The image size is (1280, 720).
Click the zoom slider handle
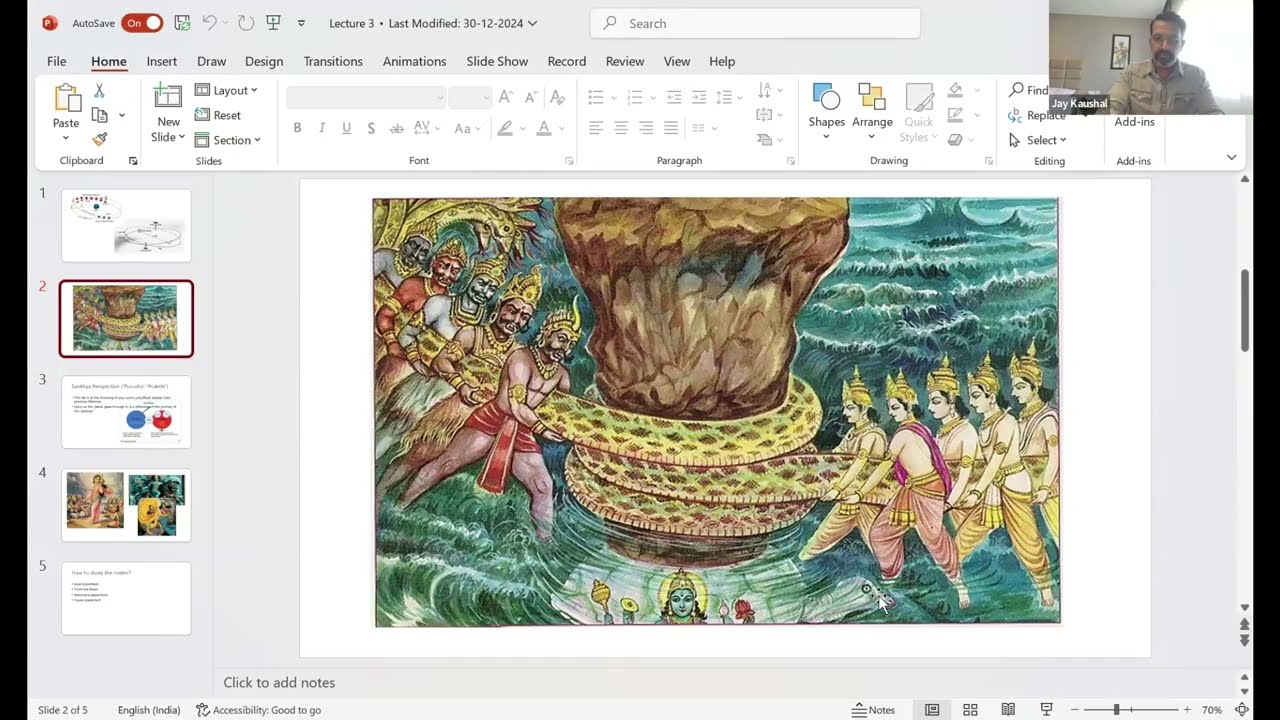tap(1116, 710)
